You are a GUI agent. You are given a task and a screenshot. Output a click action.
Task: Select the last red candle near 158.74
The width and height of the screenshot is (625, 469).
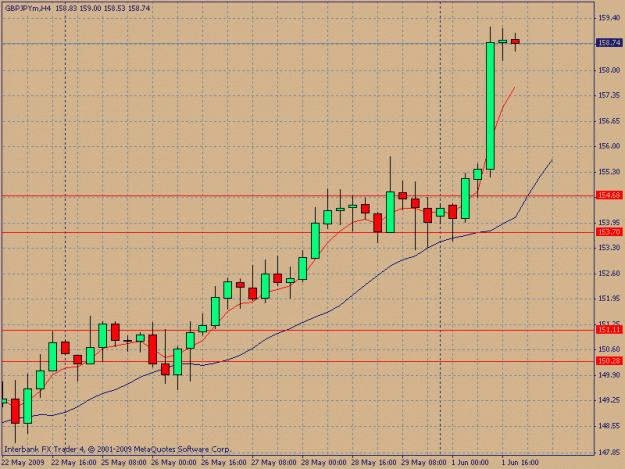(x=515, y=41)
